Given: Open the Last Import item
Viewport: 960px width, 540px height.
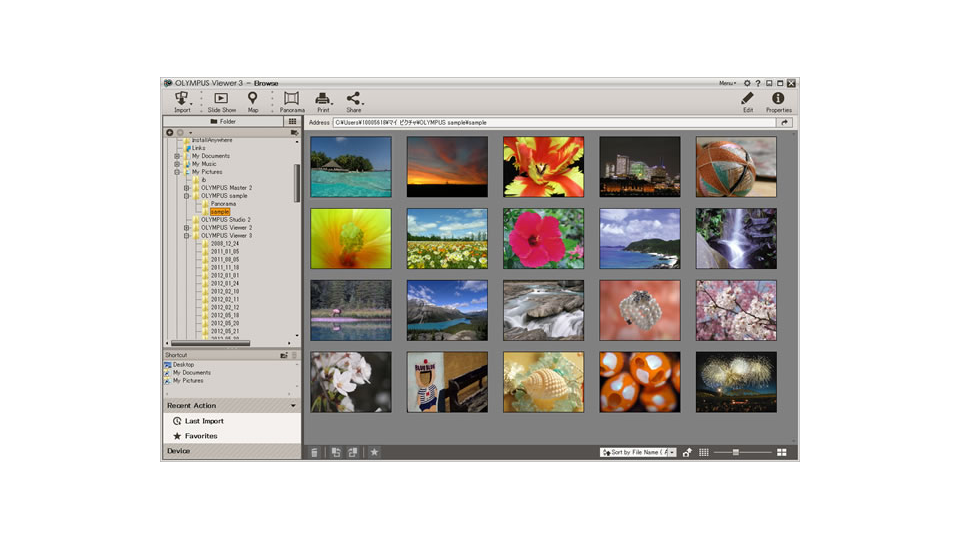Looking at the screenshot, I should (198, 421).
